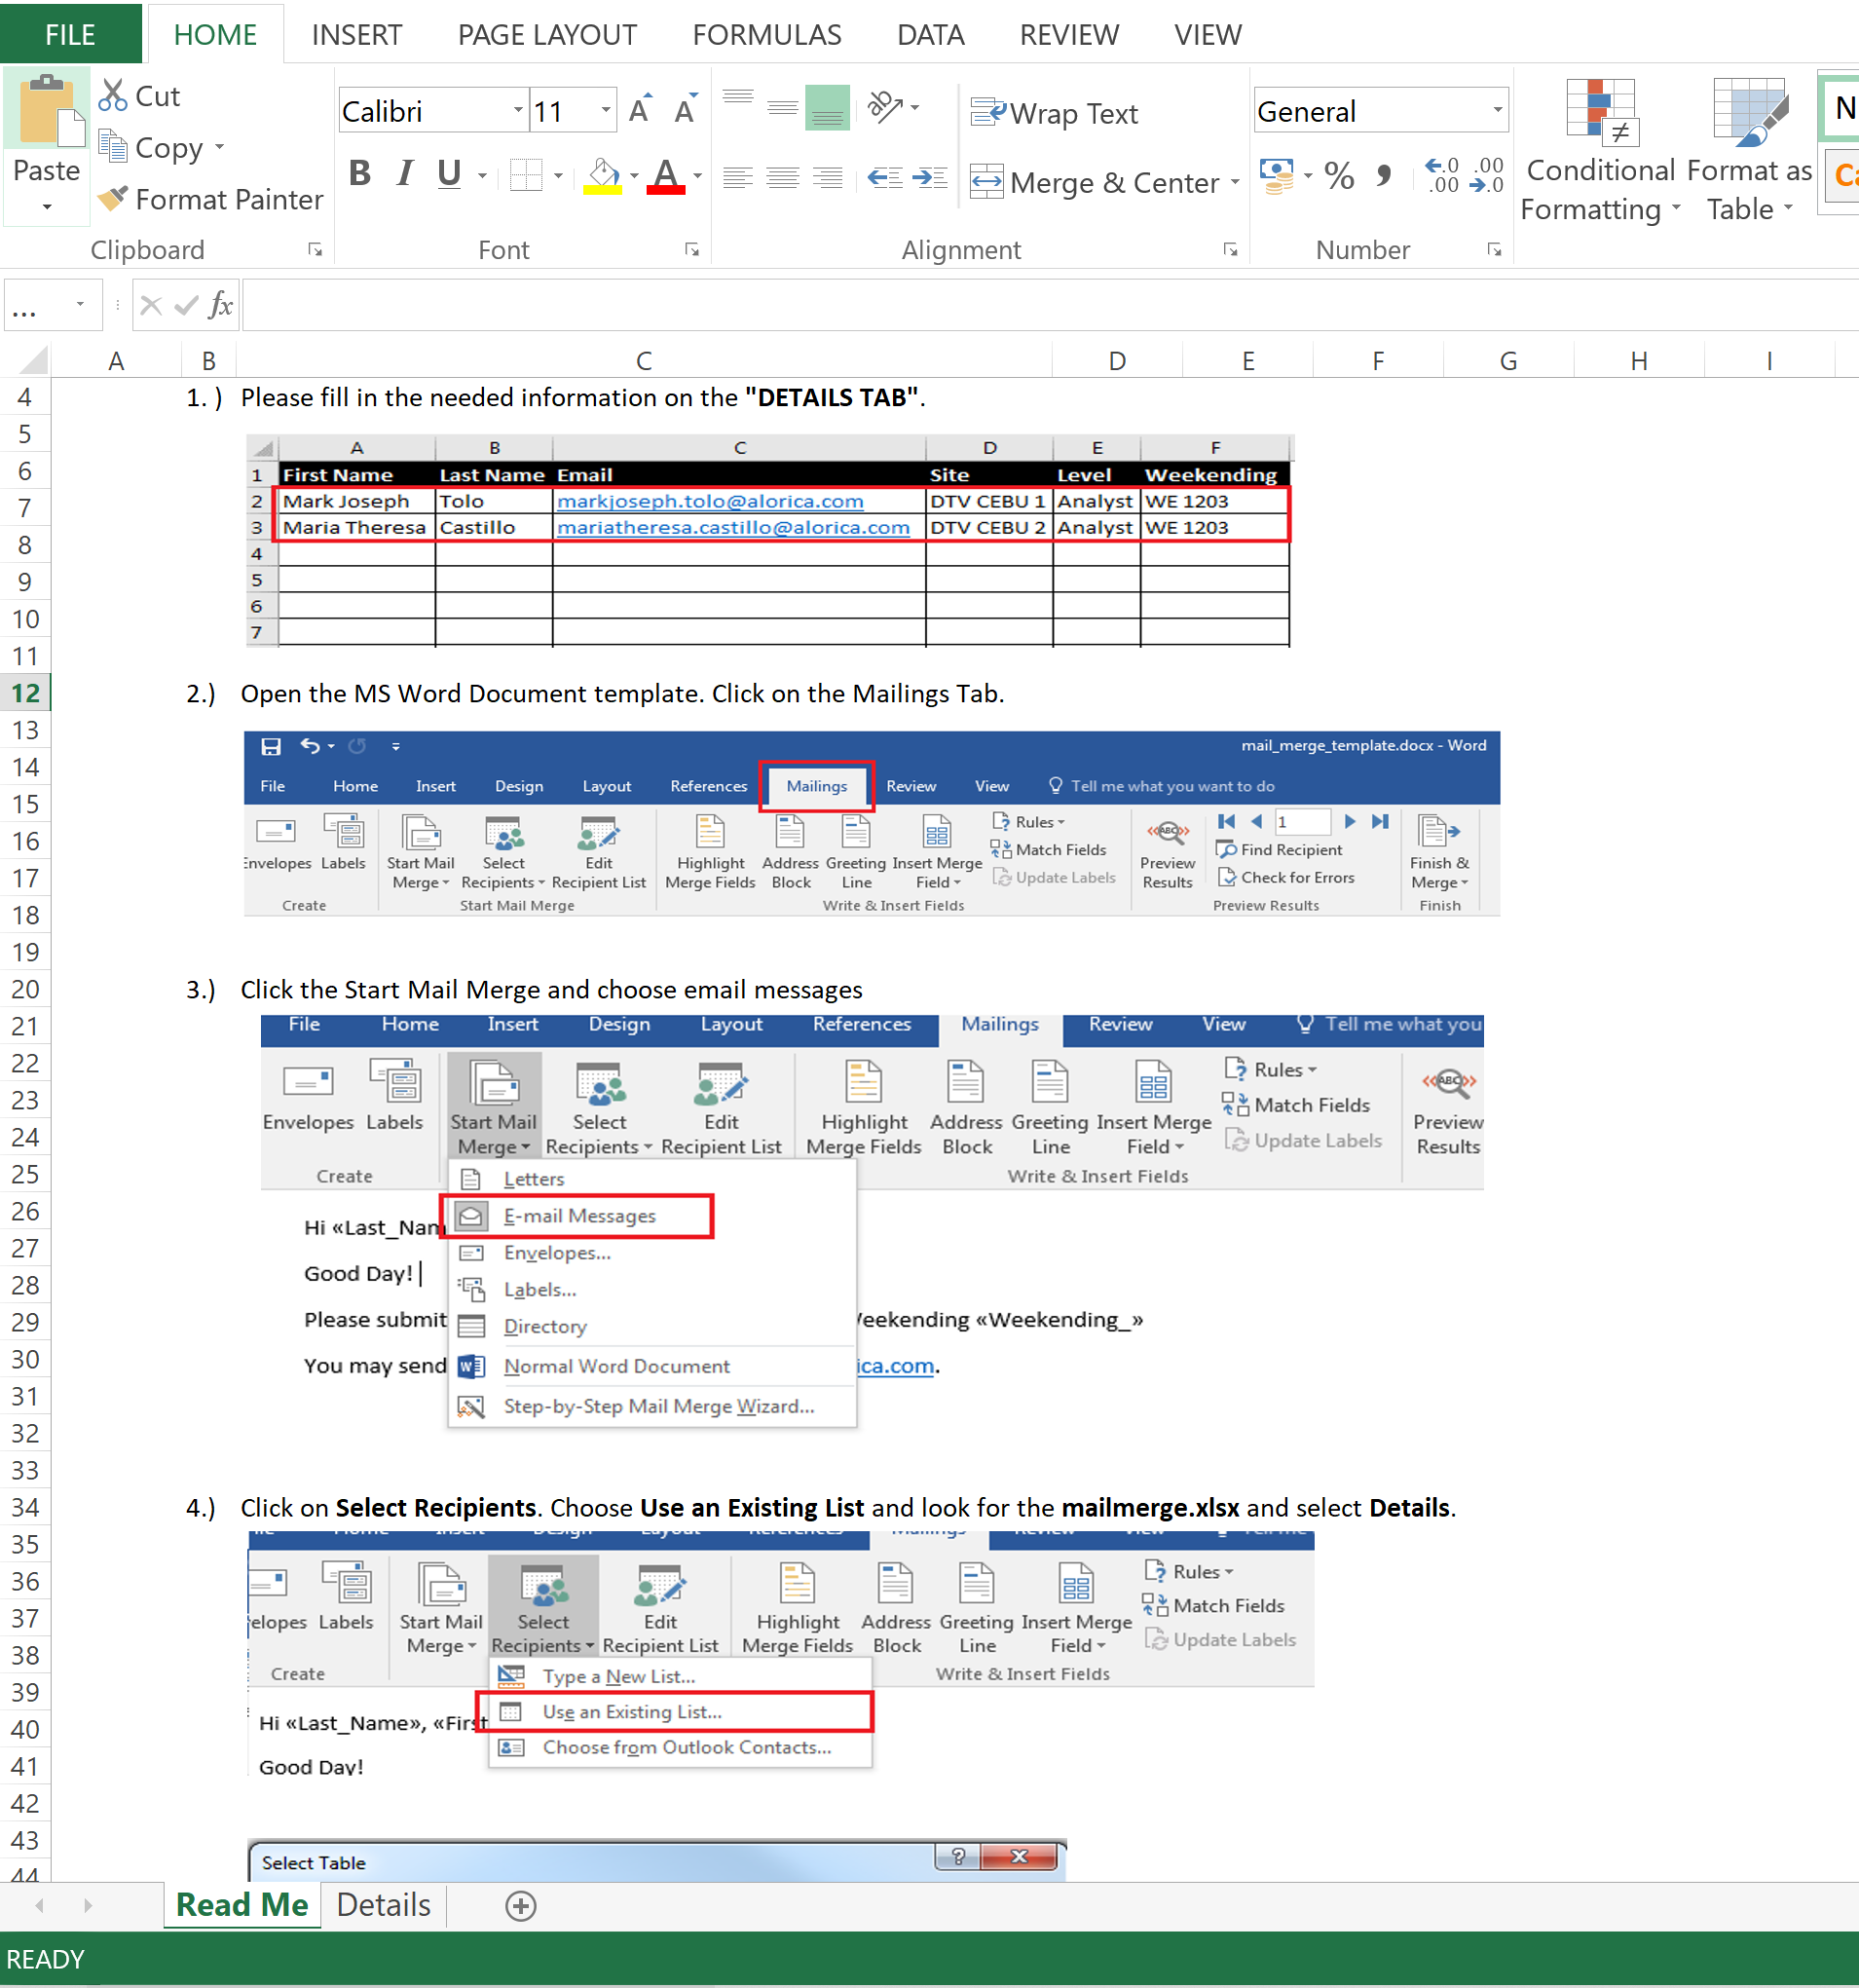Decrease the font size with the small A

(686, 109)
